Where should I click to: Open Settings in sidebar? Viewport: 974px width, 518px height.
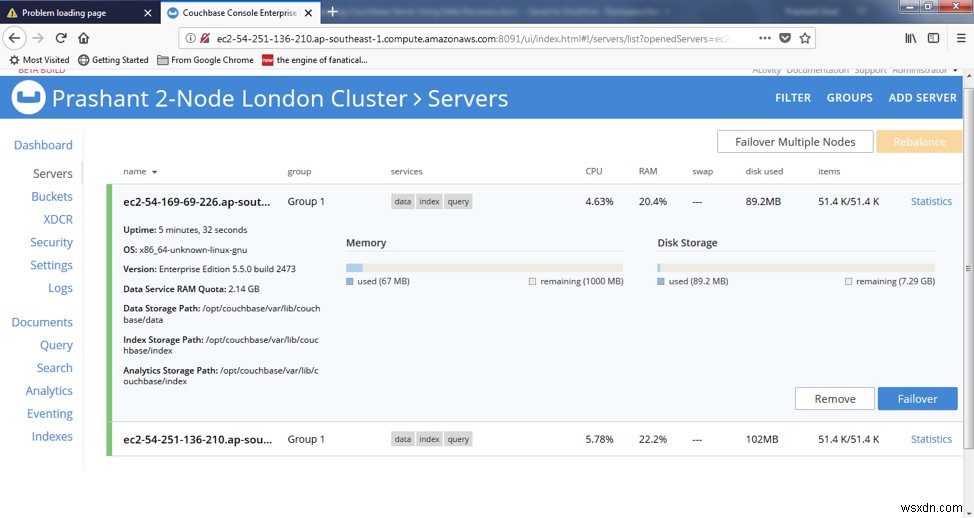(x=52, y=265)
